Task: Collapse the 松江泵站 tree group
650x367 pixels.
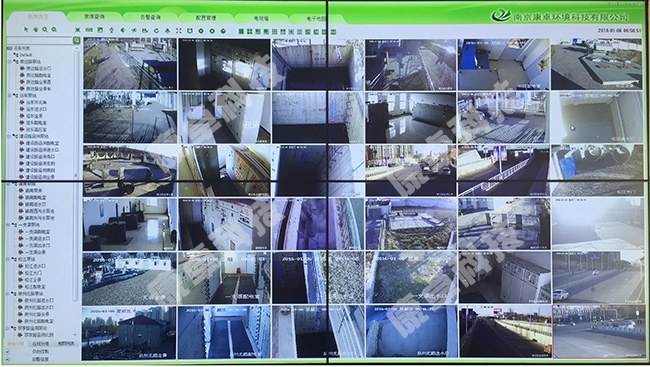Action: tap(8, 259)
